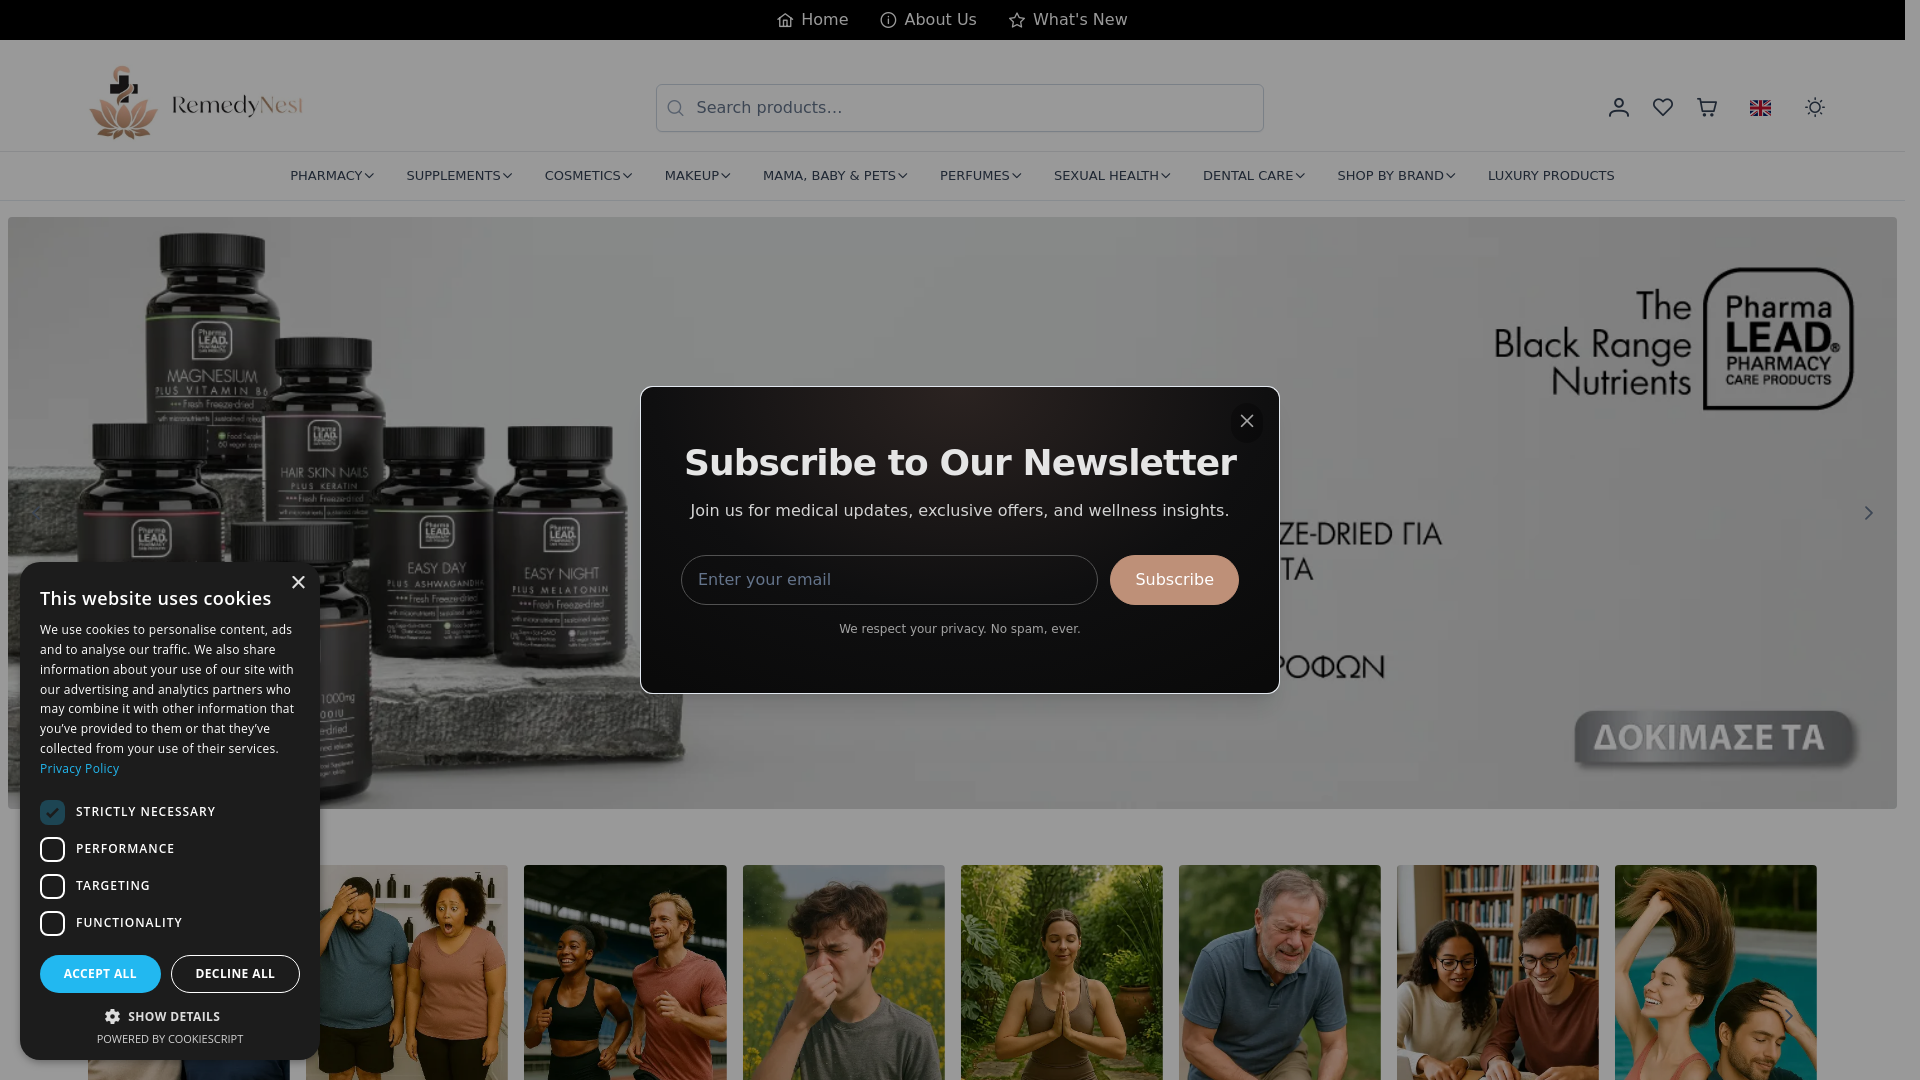The height and width of the screenshot is (1080, 1920).
Task: Switch language via UK flag icon
Action: tap(1760, 108)
